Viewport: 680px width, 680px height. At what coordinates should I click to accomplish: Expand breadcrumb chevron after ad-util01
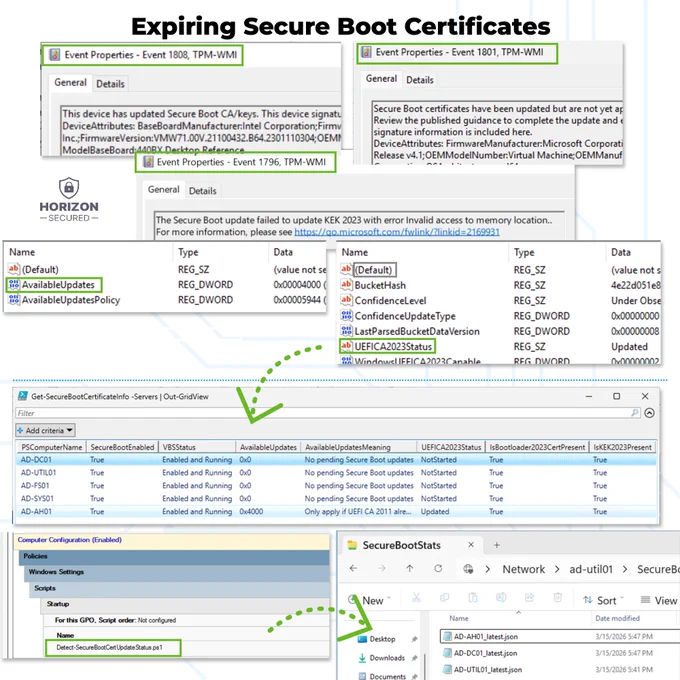625,569
